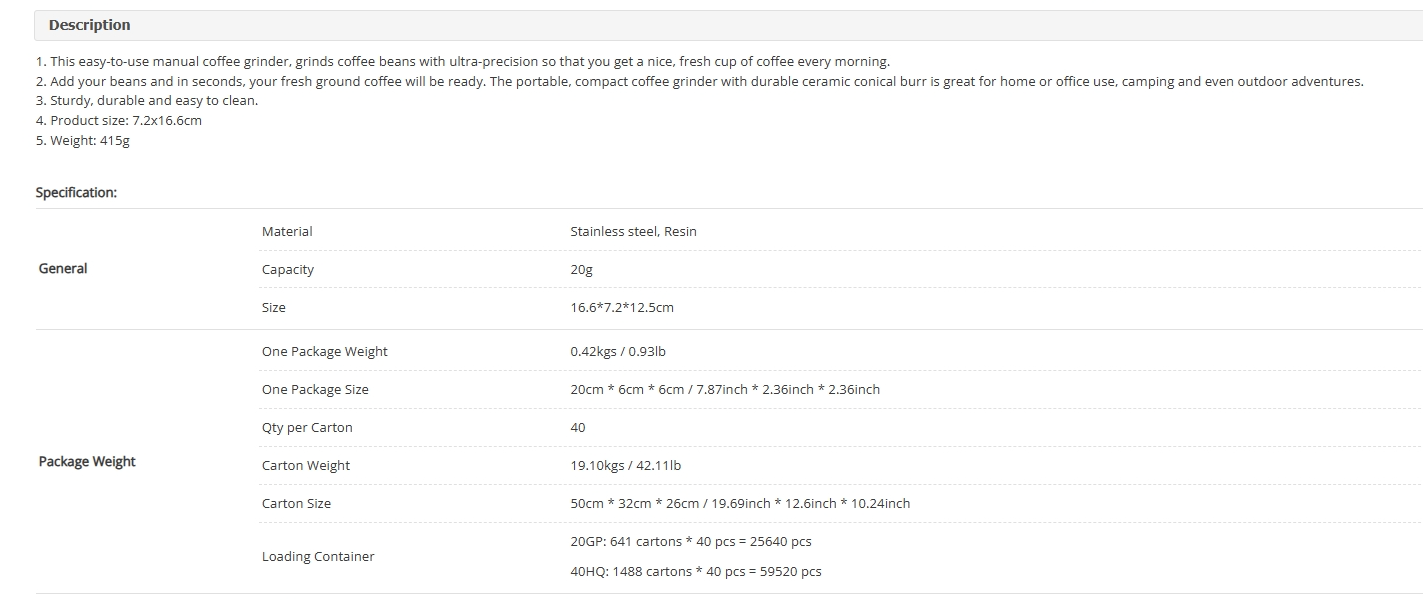This screenshot has width=1423, height=600.
Task: Select the Specification heading
Action: 76,192
